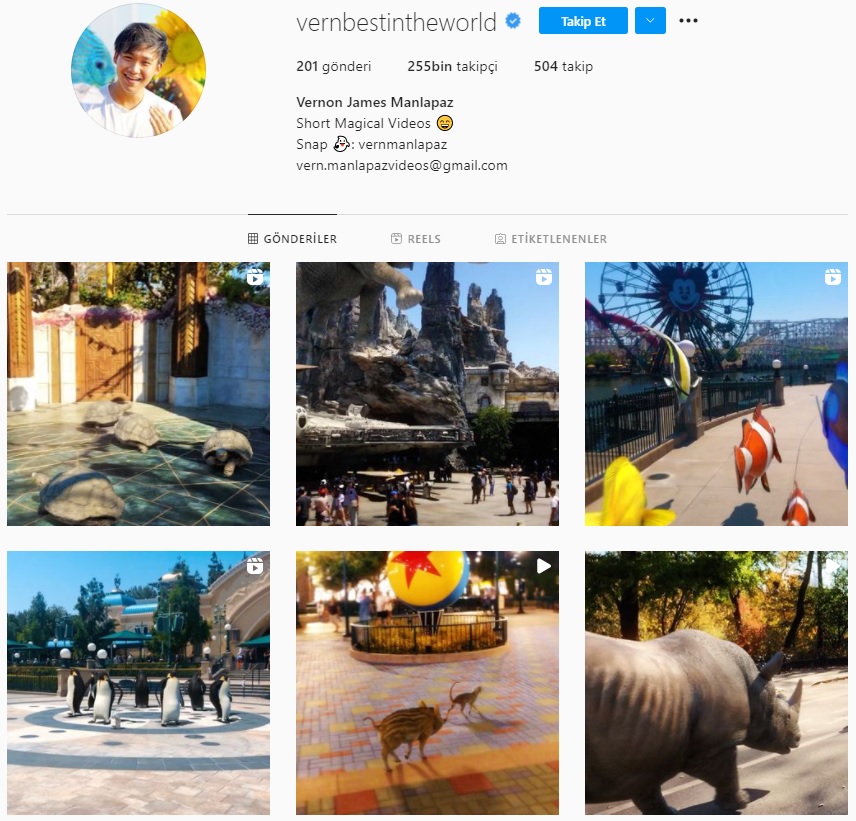856x821 pixels.
Task: Click the Reels icon on the penguins post
Action: click(x=254, y=566)
